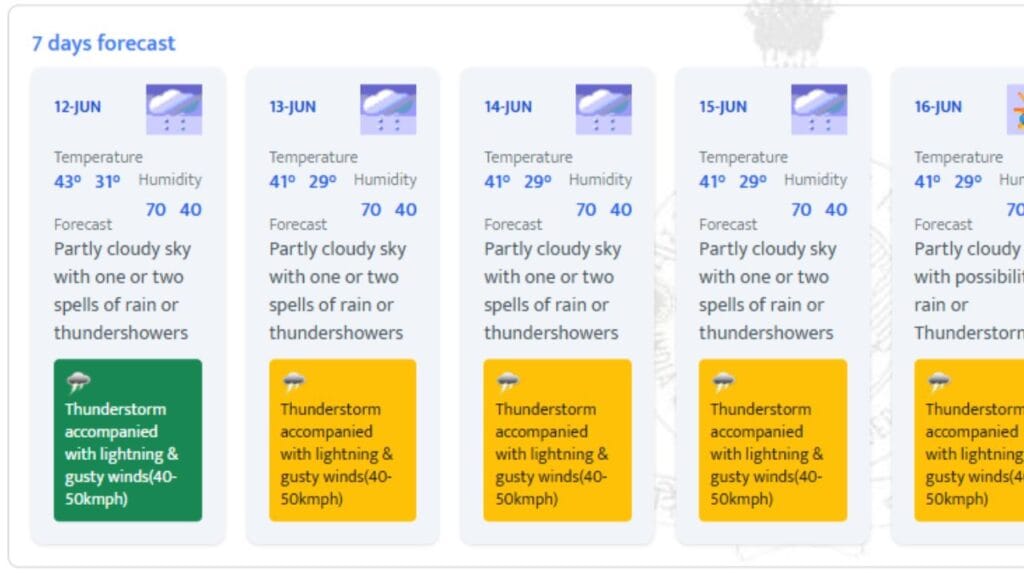Click thunderstorm icon in 14-JUN yellow warning

point(508,381)
